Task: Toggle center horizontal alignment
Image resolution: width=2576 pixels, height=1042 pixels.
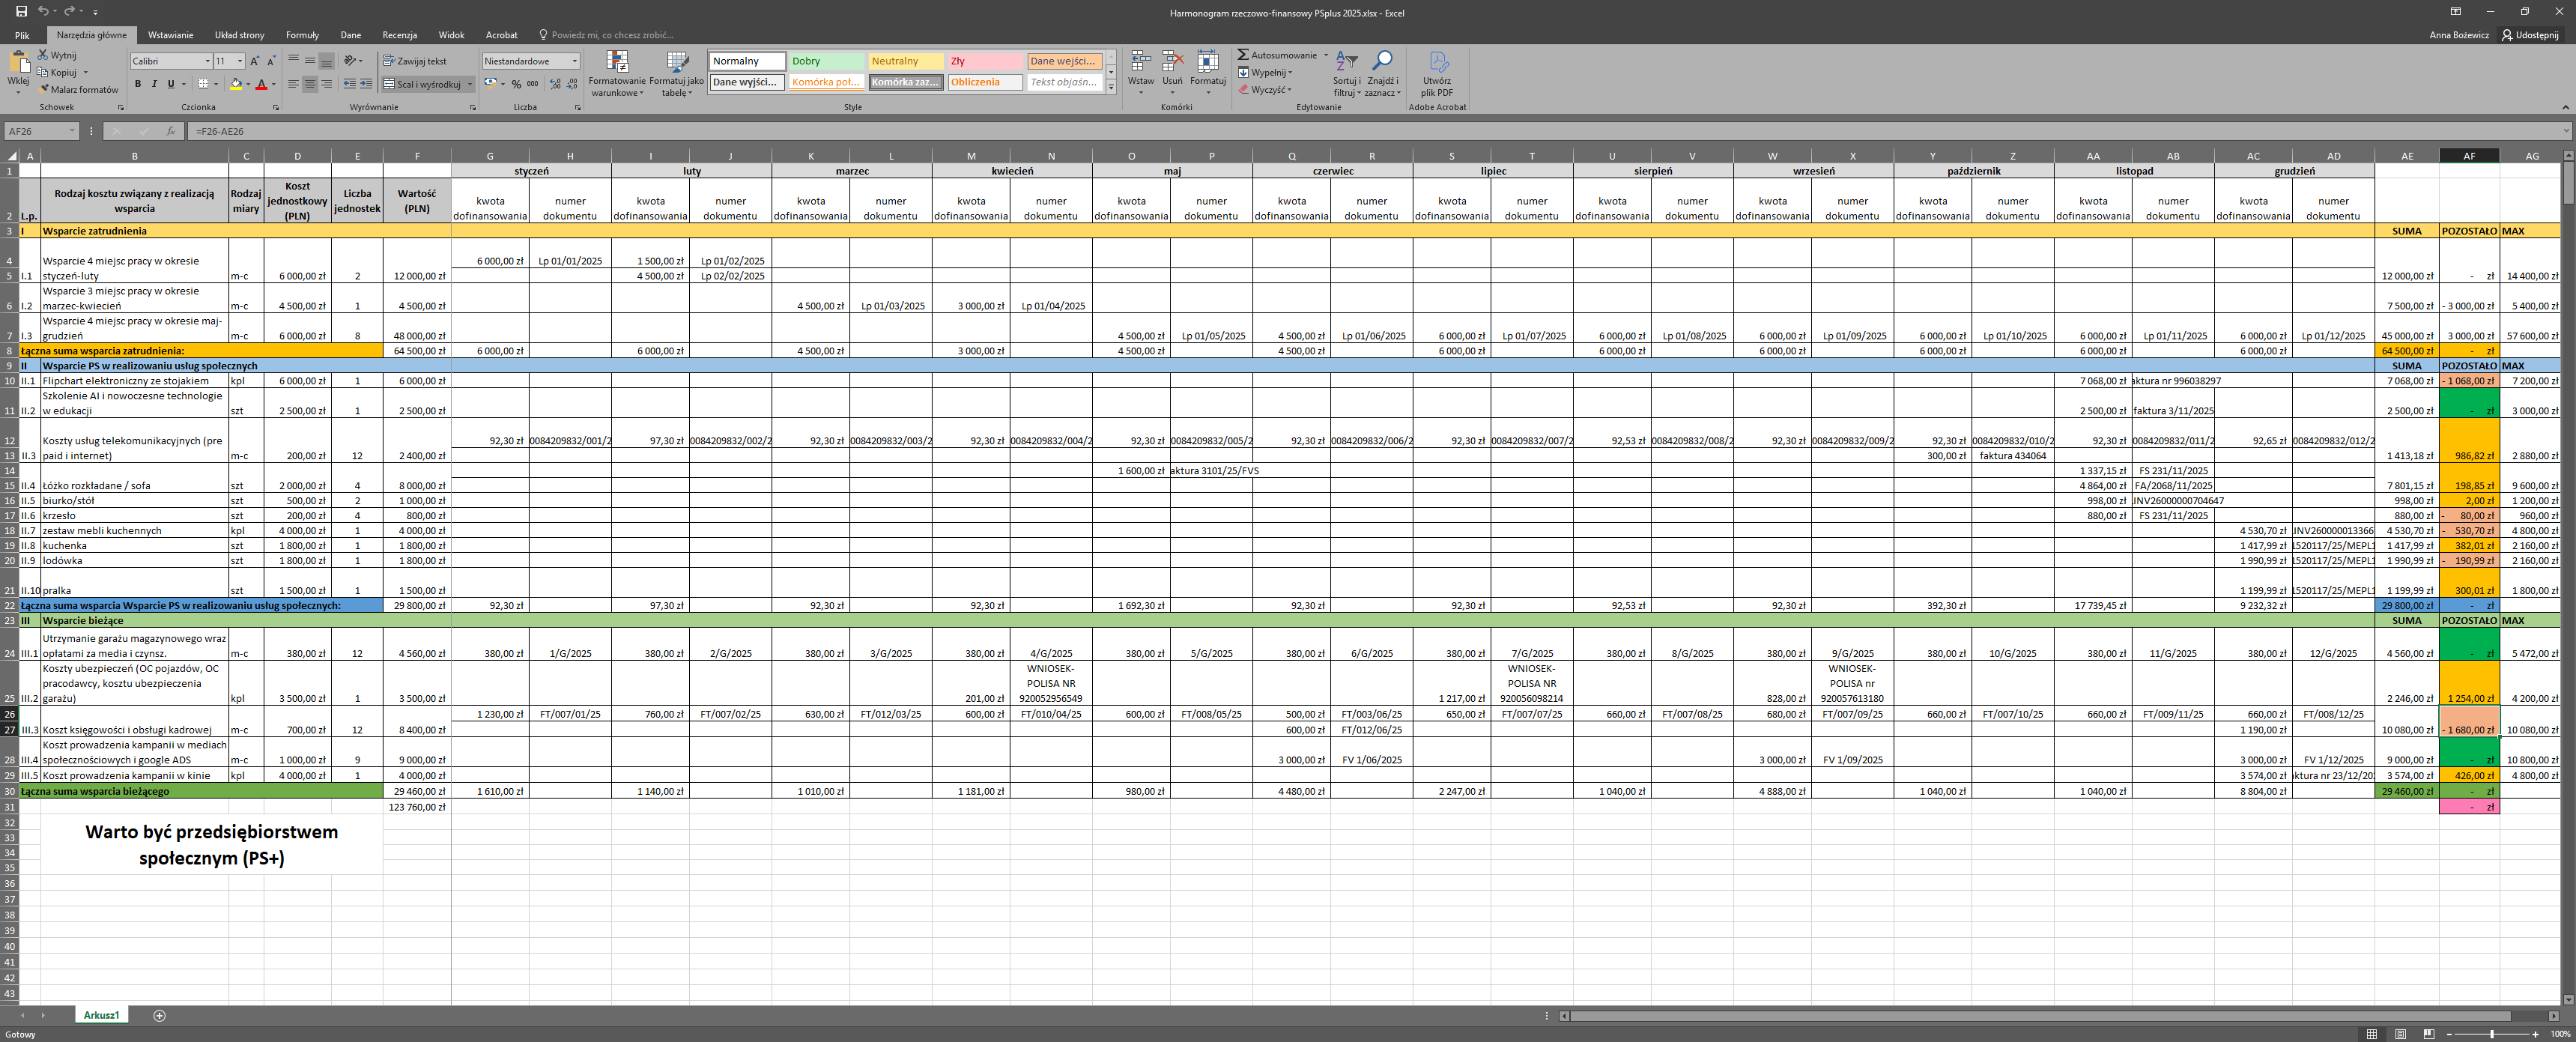Action: (310, 84)
